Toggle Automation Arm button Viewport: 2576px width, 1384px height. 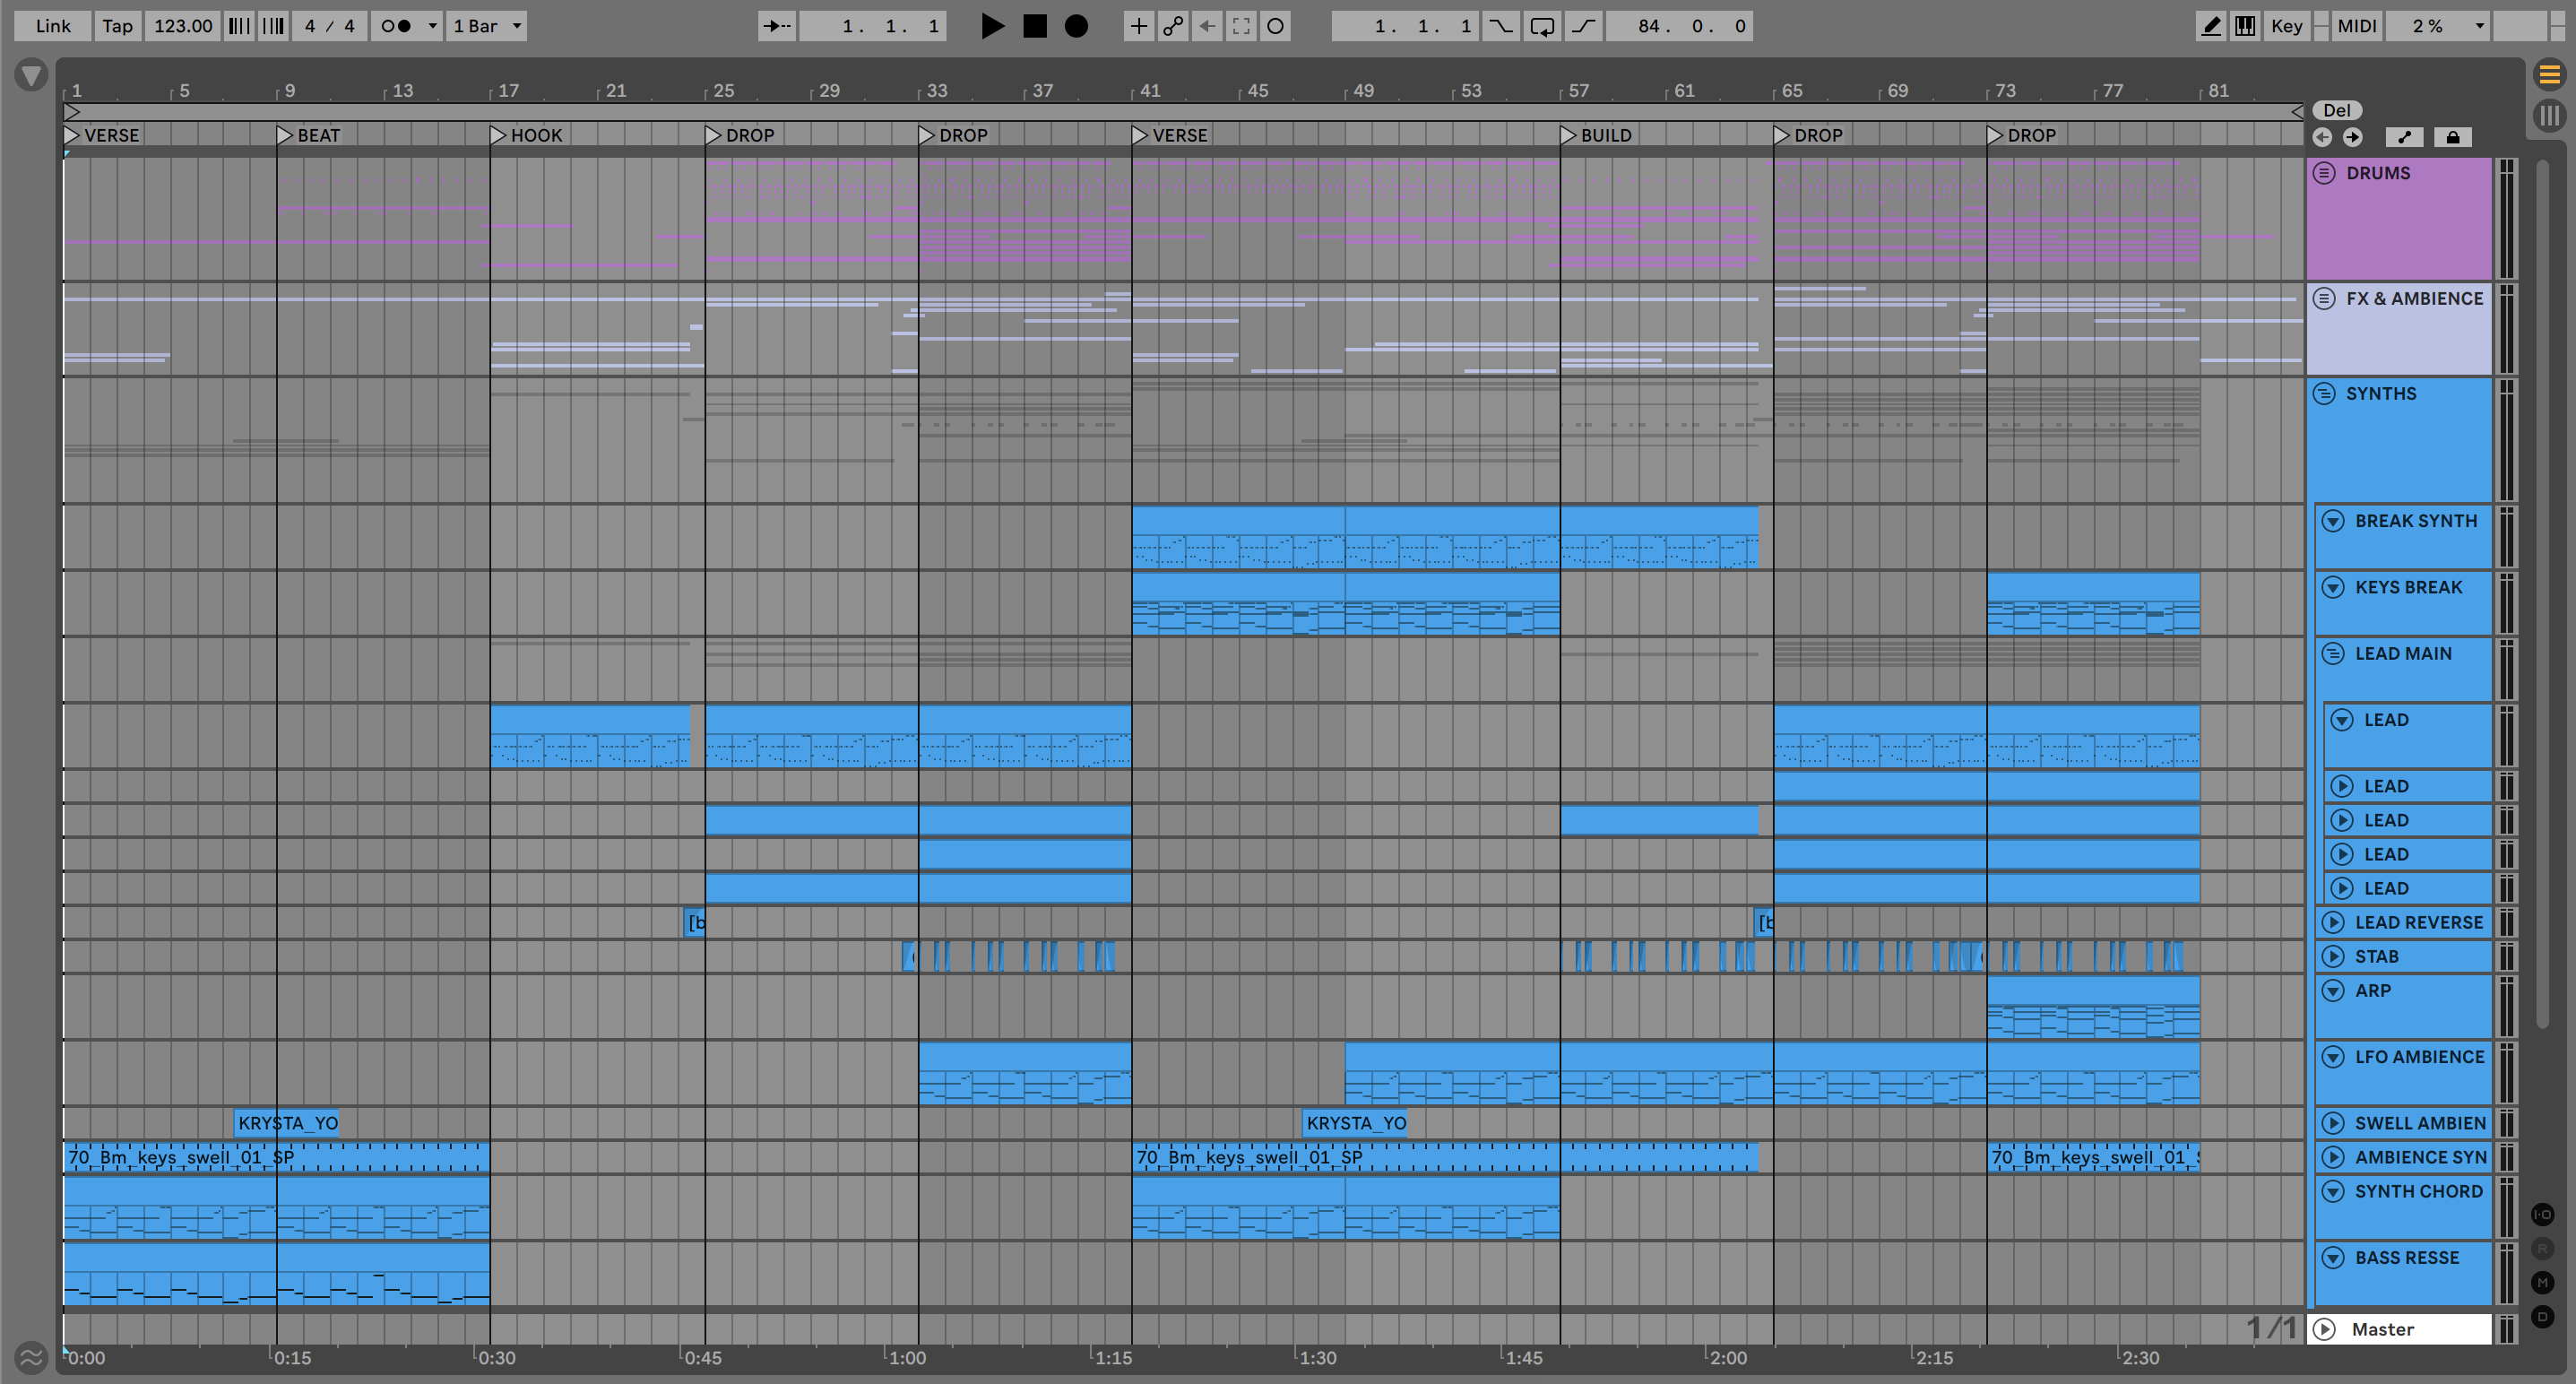click(1173, 26)
